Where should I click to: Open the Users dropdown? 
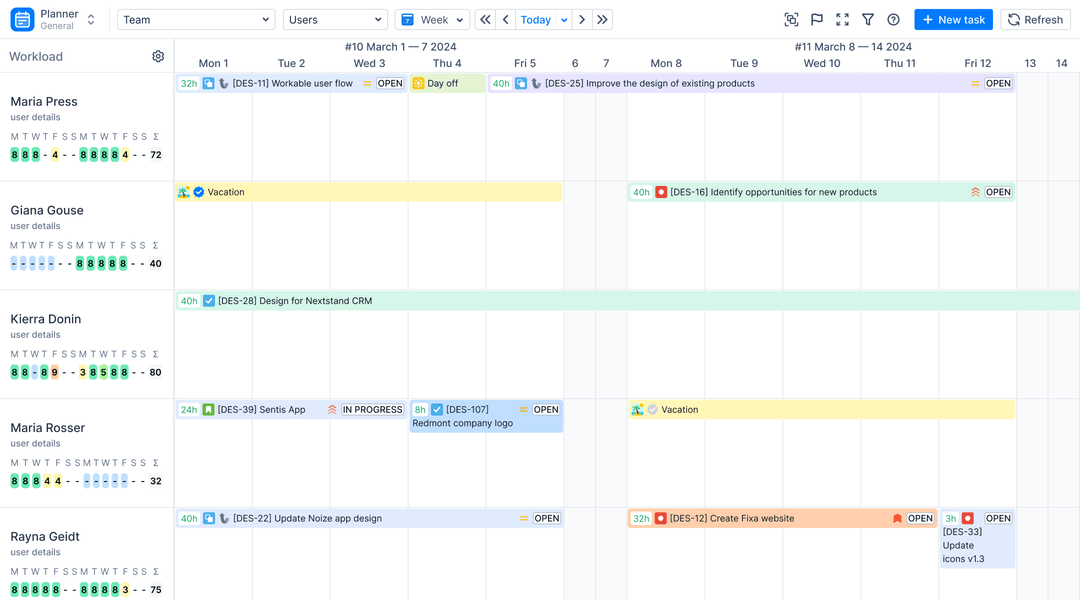click(x=335, y=19)
